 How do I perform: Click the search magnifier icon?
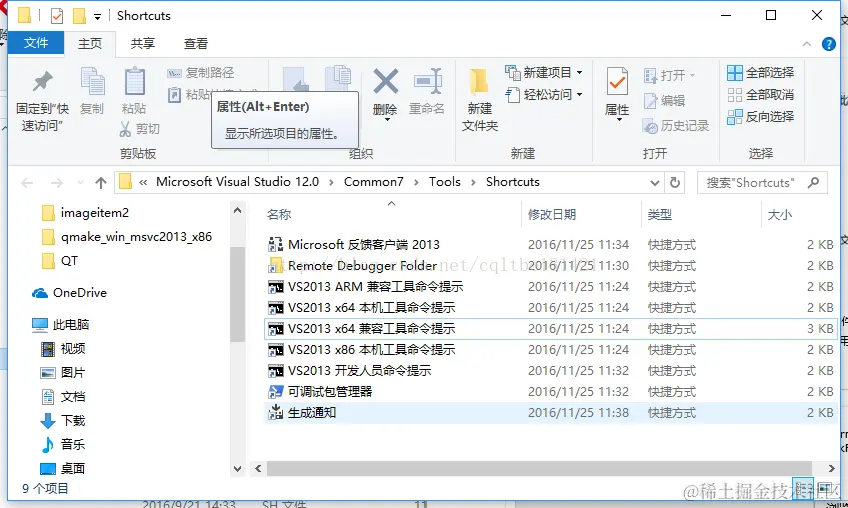(x=813, y=182)
